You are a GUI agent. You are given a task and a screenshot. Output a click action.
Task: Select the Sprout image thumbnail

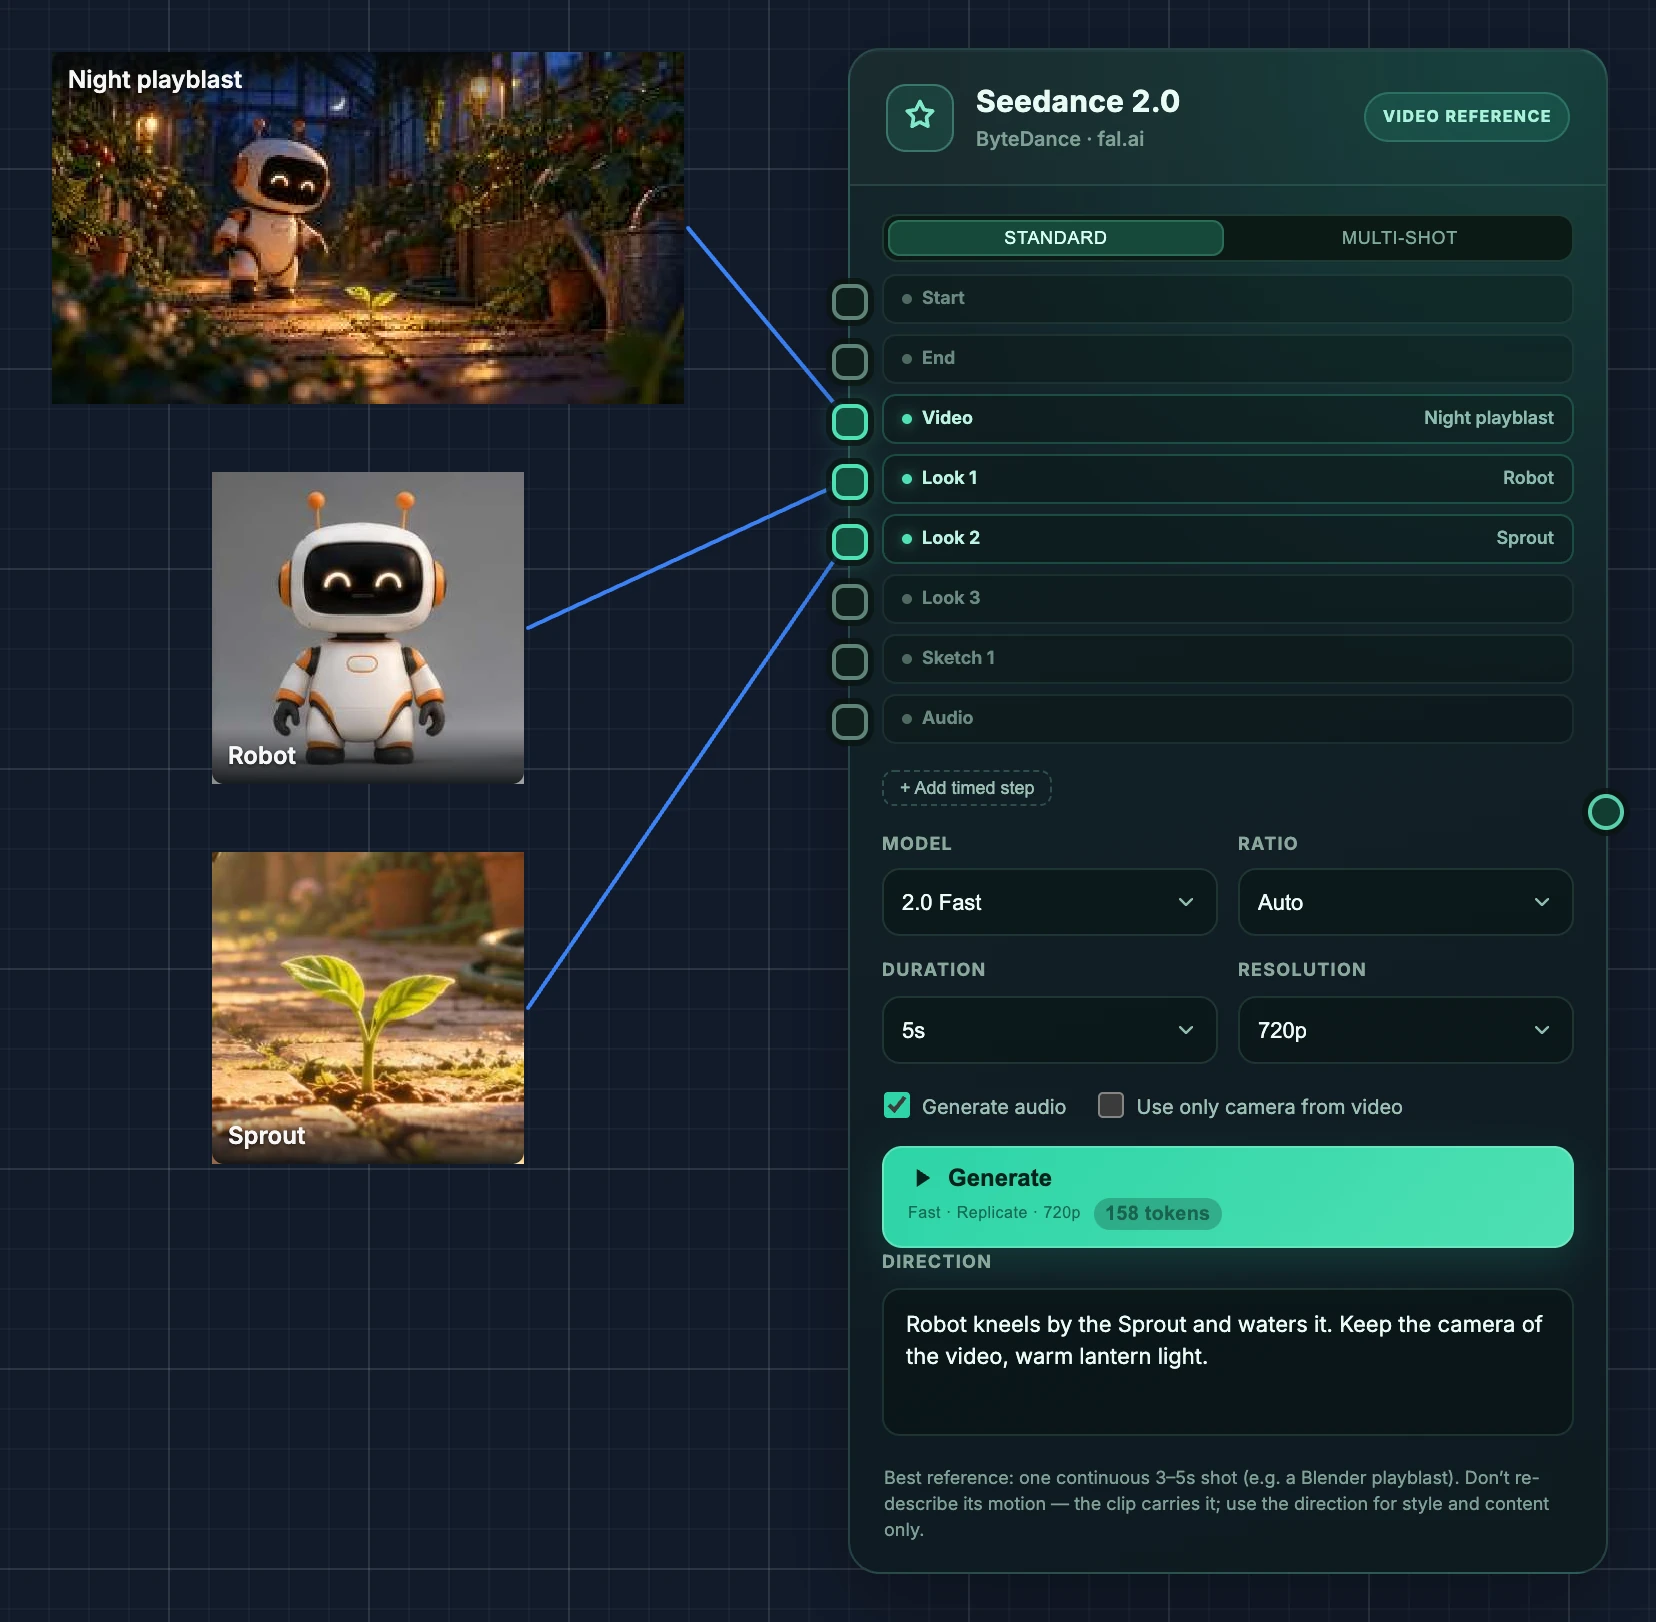coord(368,1008)
